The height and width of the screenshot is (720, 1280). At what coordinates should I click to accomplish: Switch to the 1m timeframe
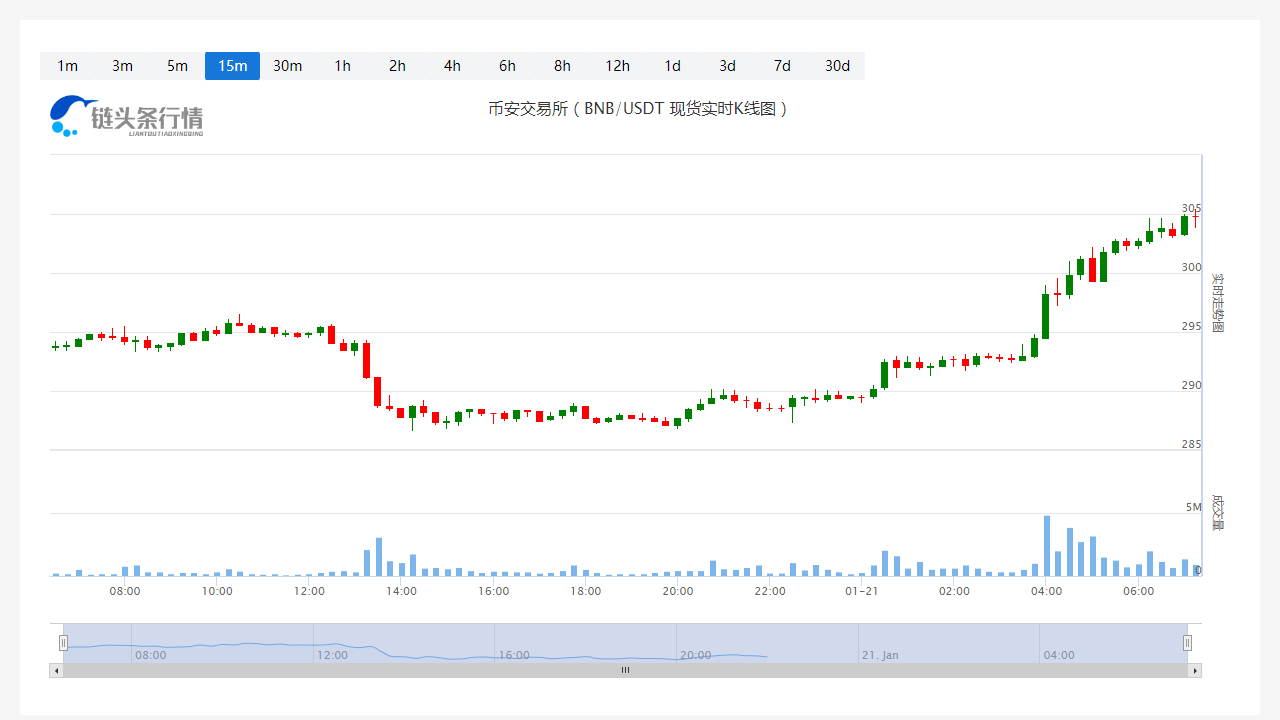coord(67,66)
